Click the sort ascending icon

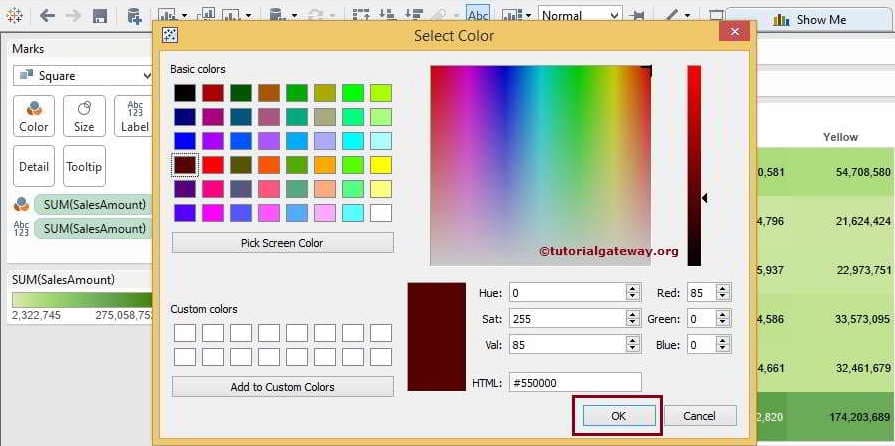[x=388, y=15]
